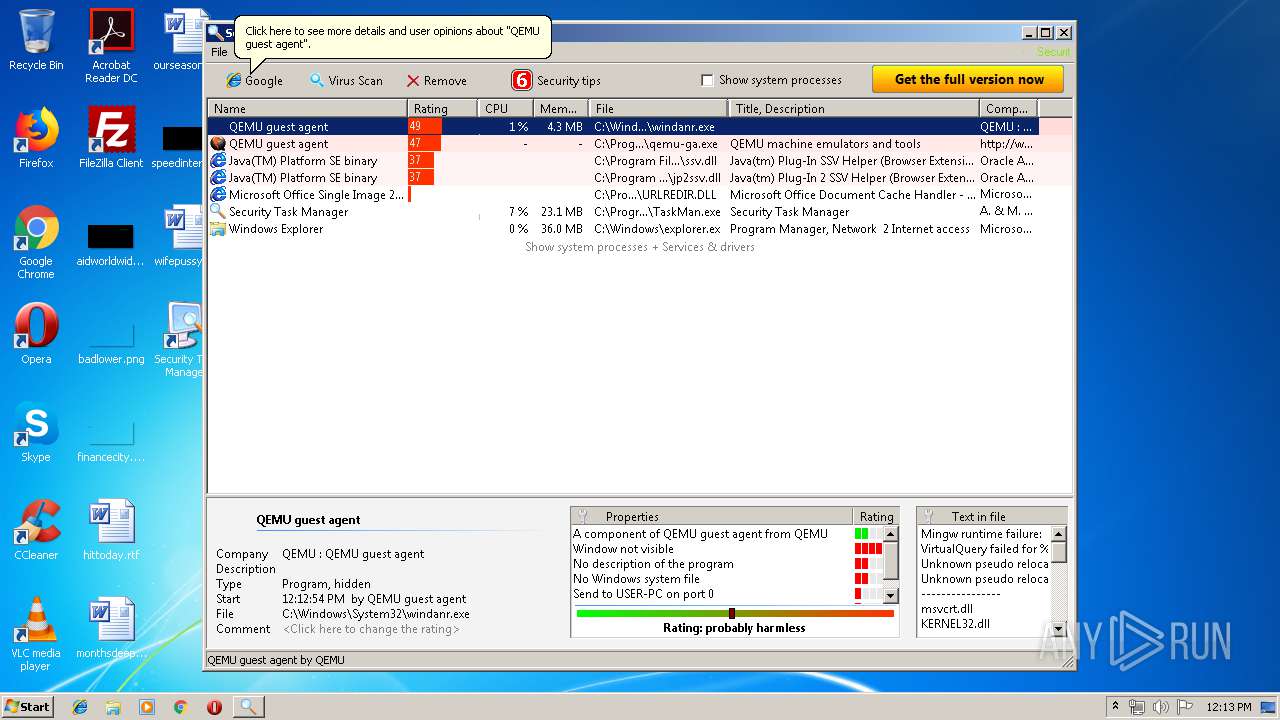This screenshot has width=1280, height=720.
Task: Click Get the full version now
Action: [968, 79]
